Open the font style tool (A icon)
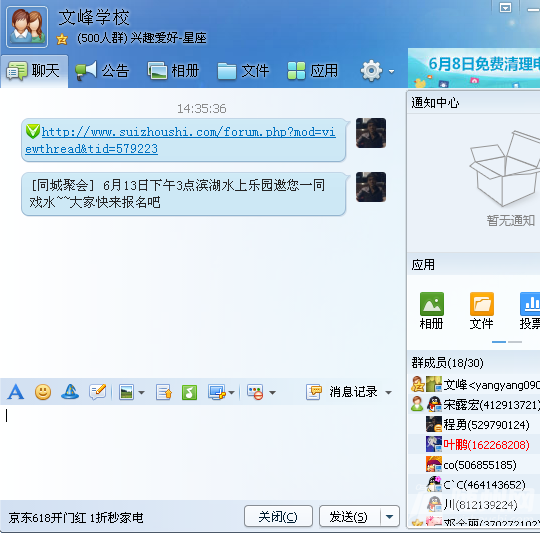This screenshot has width=540, height=533. [16, 392]
